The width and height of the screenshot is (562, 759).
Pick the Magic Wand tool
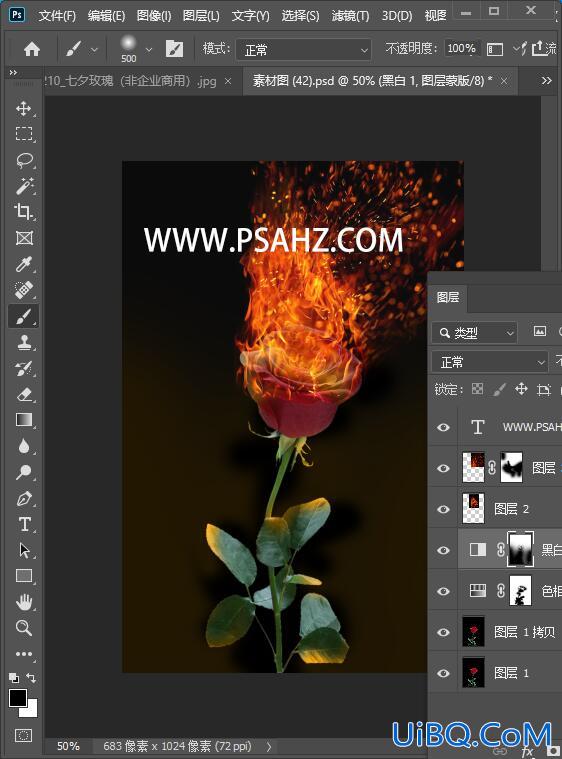24,186
